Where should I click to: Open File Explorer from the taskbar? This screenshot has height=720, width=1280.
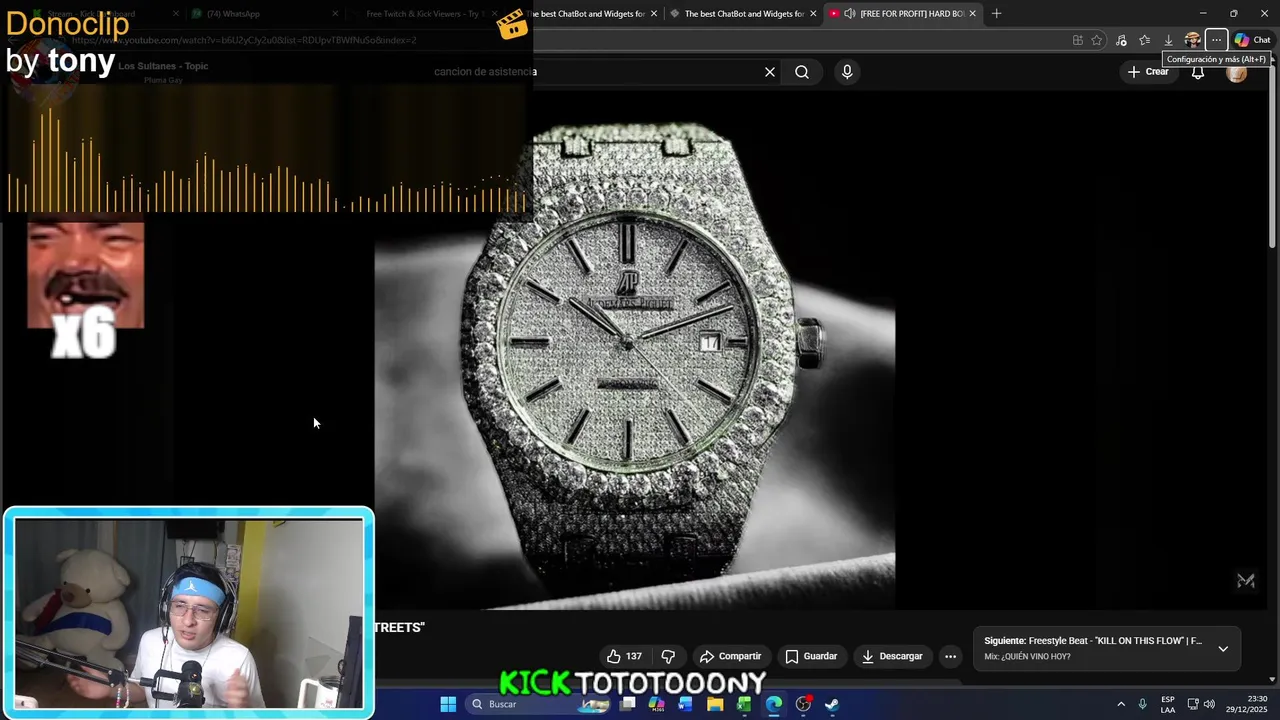click(x=715, y=704)
